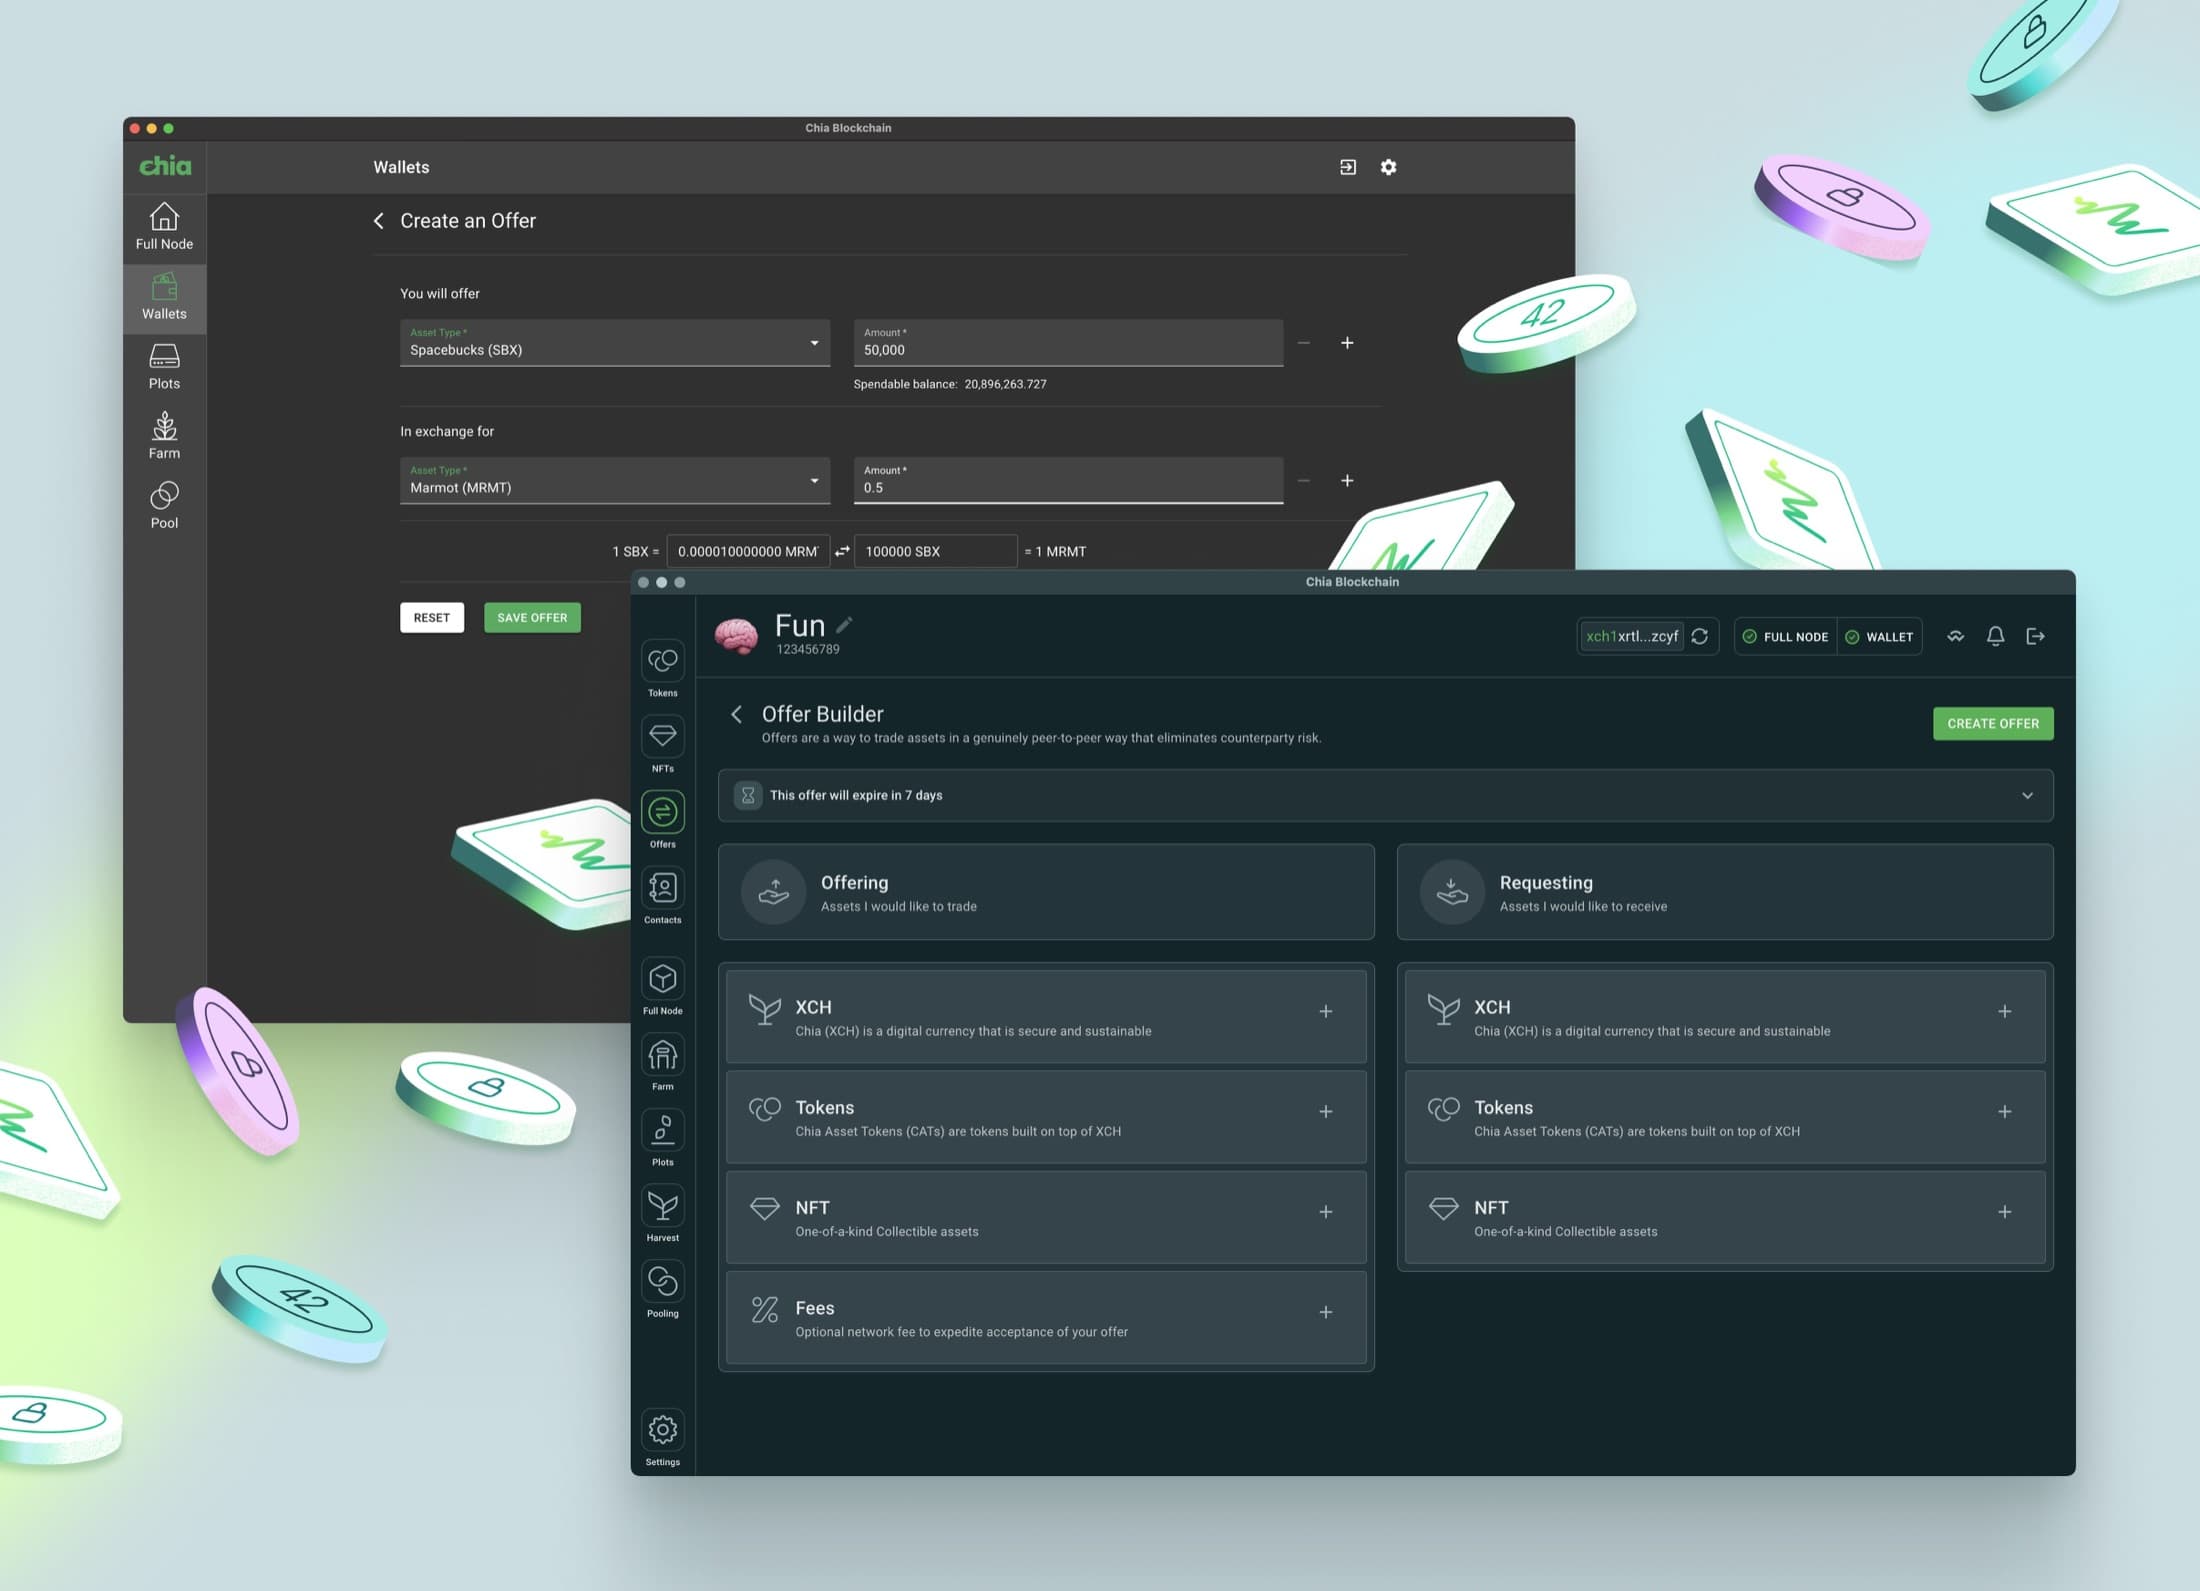Edit the 1 SBX rate field
The image size is (2200, 1591).
pos(748,551)
